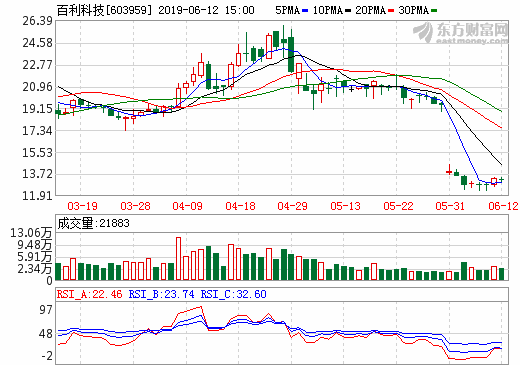Click the 03-19 date label
This screenshot has width=520, height=365.
(x=82, y=206)
